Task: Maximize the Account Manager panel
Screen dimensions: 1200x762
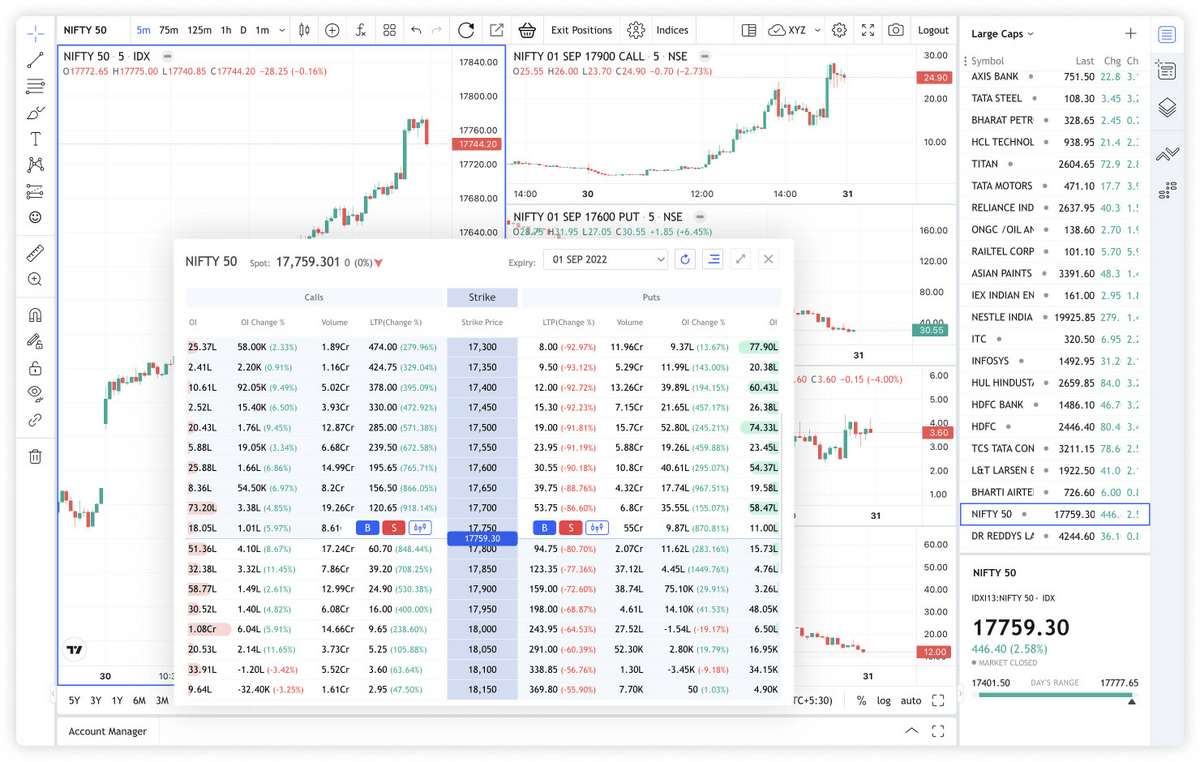Action: [x=938, y=731]
